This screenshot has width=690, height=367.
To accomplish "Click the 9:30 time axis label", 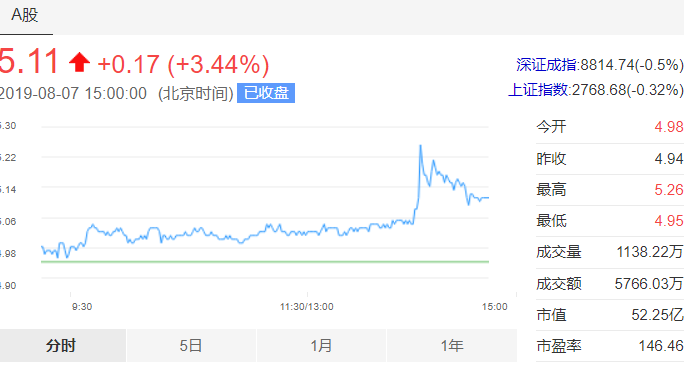I will pyautogui.click(x=82, y=307).
